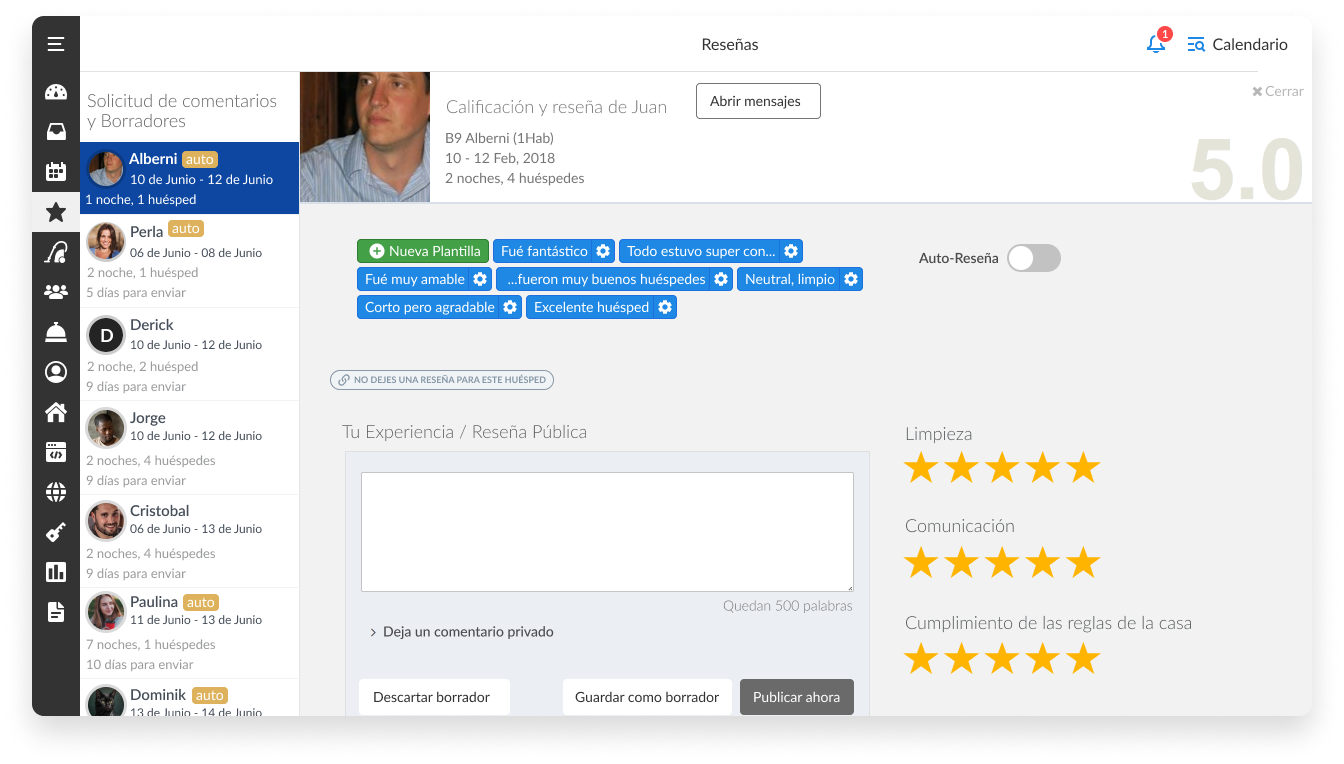Image resolution: width=1344 pixels, height=764 pixels.
Task: Toggle the Auto-Reseña switch
Action: point(1033,258)
